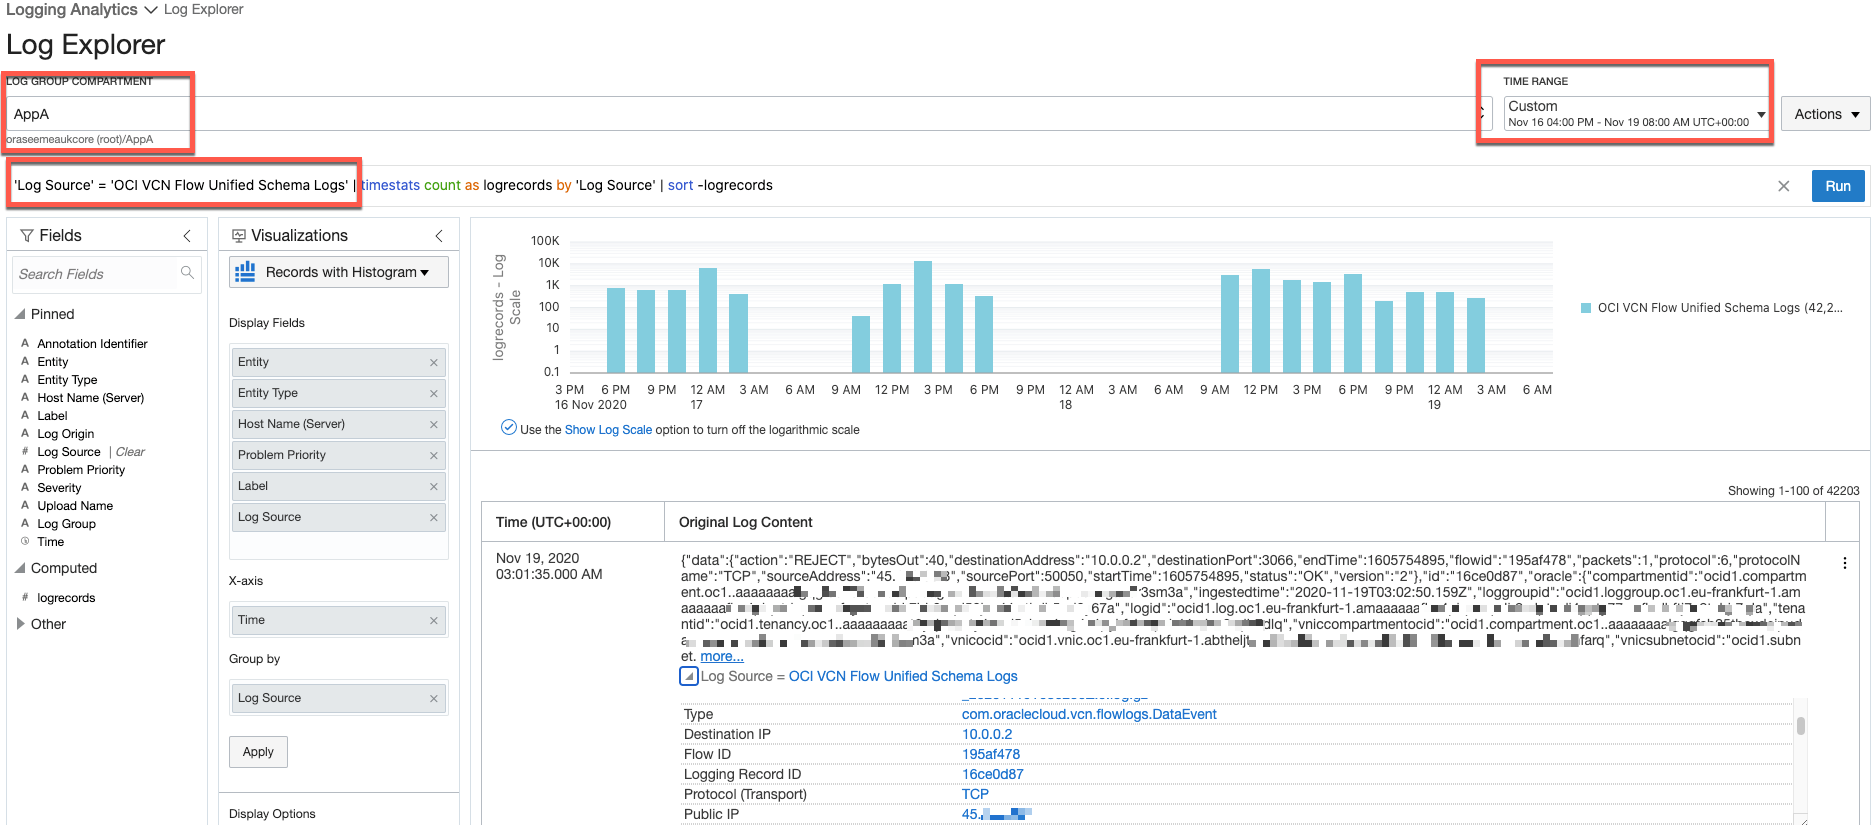The width and height of the screenshot is (1874, 825).
Task: Click the filter funnel icon beside Fields
Action: click(27, 236)
